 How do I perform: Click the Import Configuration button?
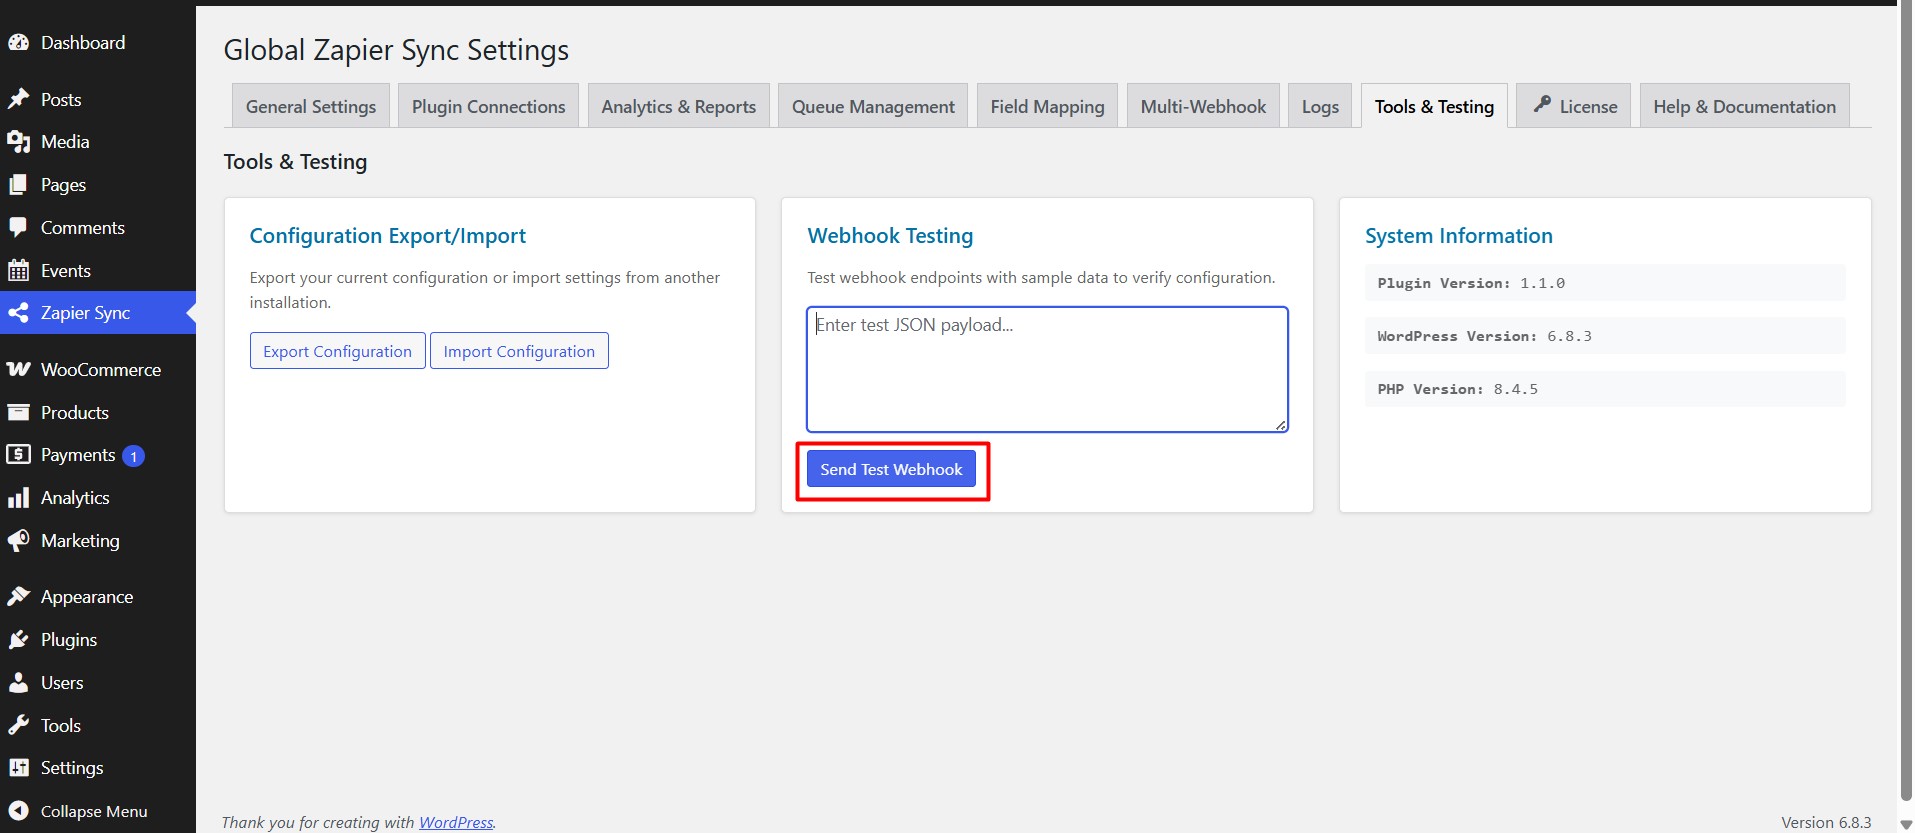(x=518, y=351)
